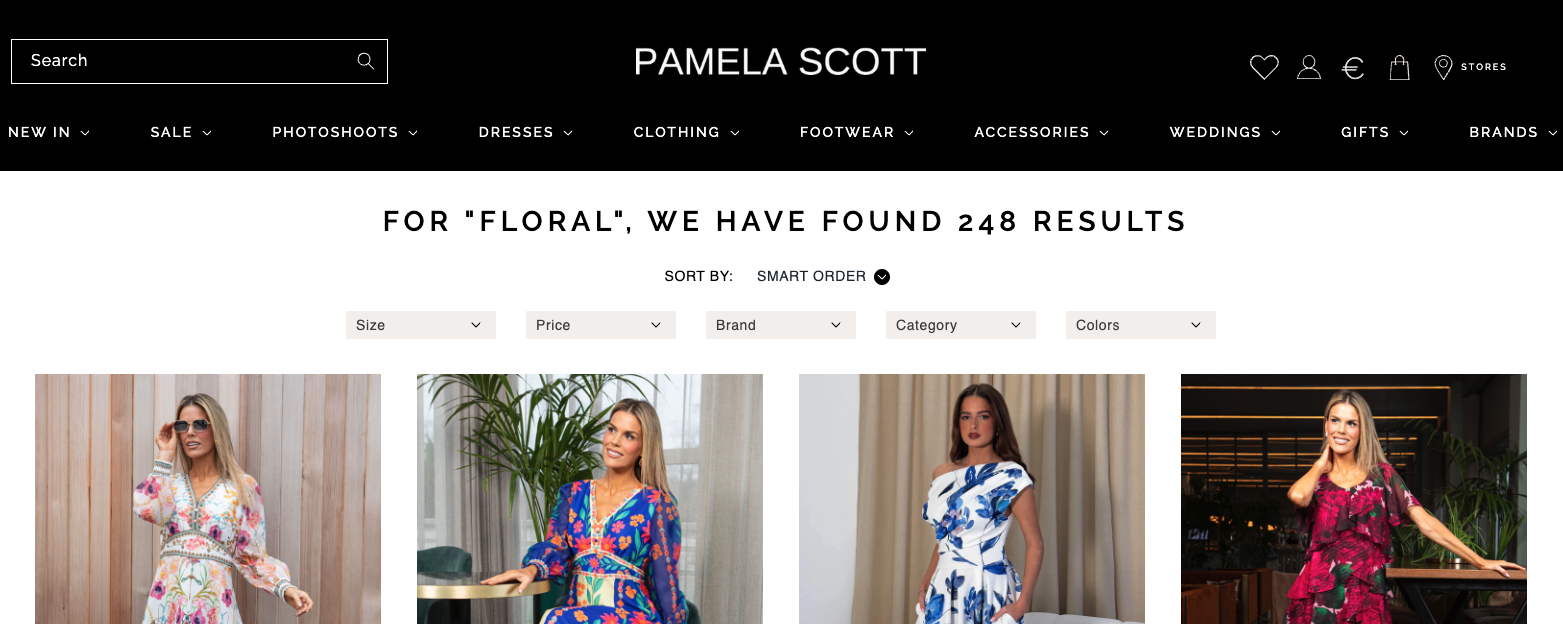Viewport: 1563px width, 624px height.
Task: Click the Stores location pin icon
Action: 1443,67
